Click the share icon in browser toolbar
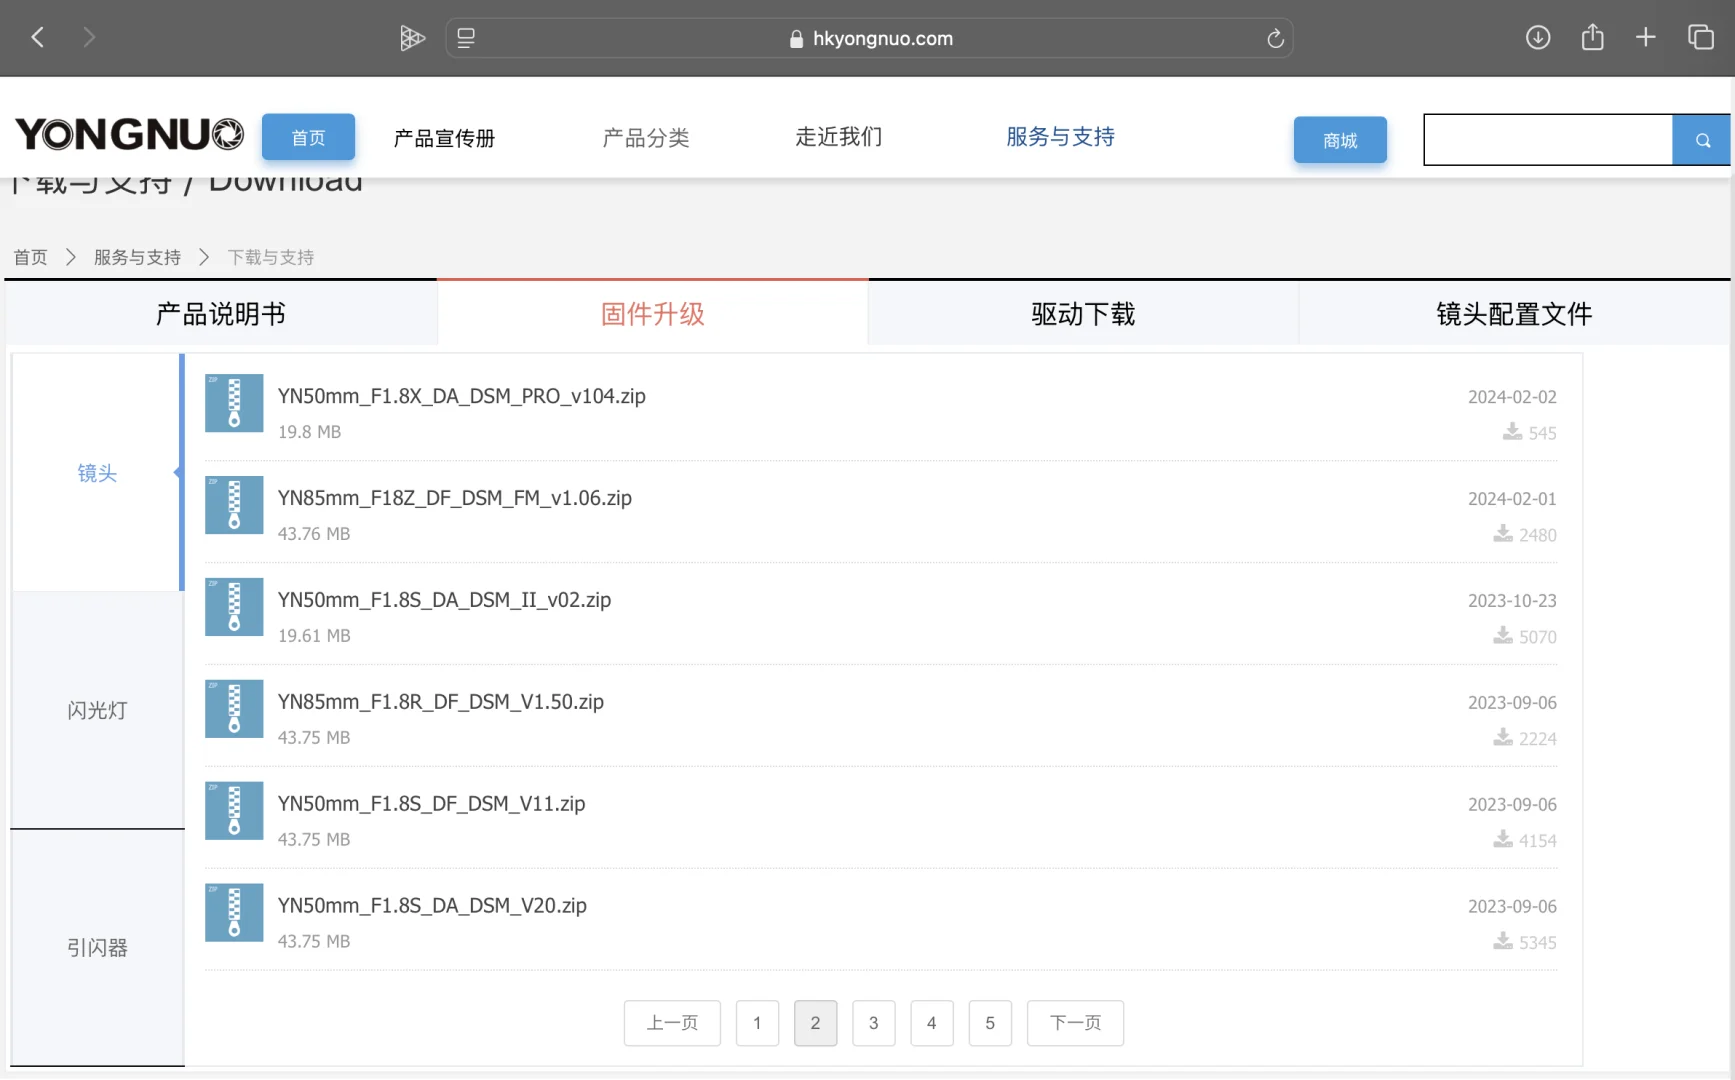Viewport: 1735px width, 1080px height. (x=1593, y=37)
